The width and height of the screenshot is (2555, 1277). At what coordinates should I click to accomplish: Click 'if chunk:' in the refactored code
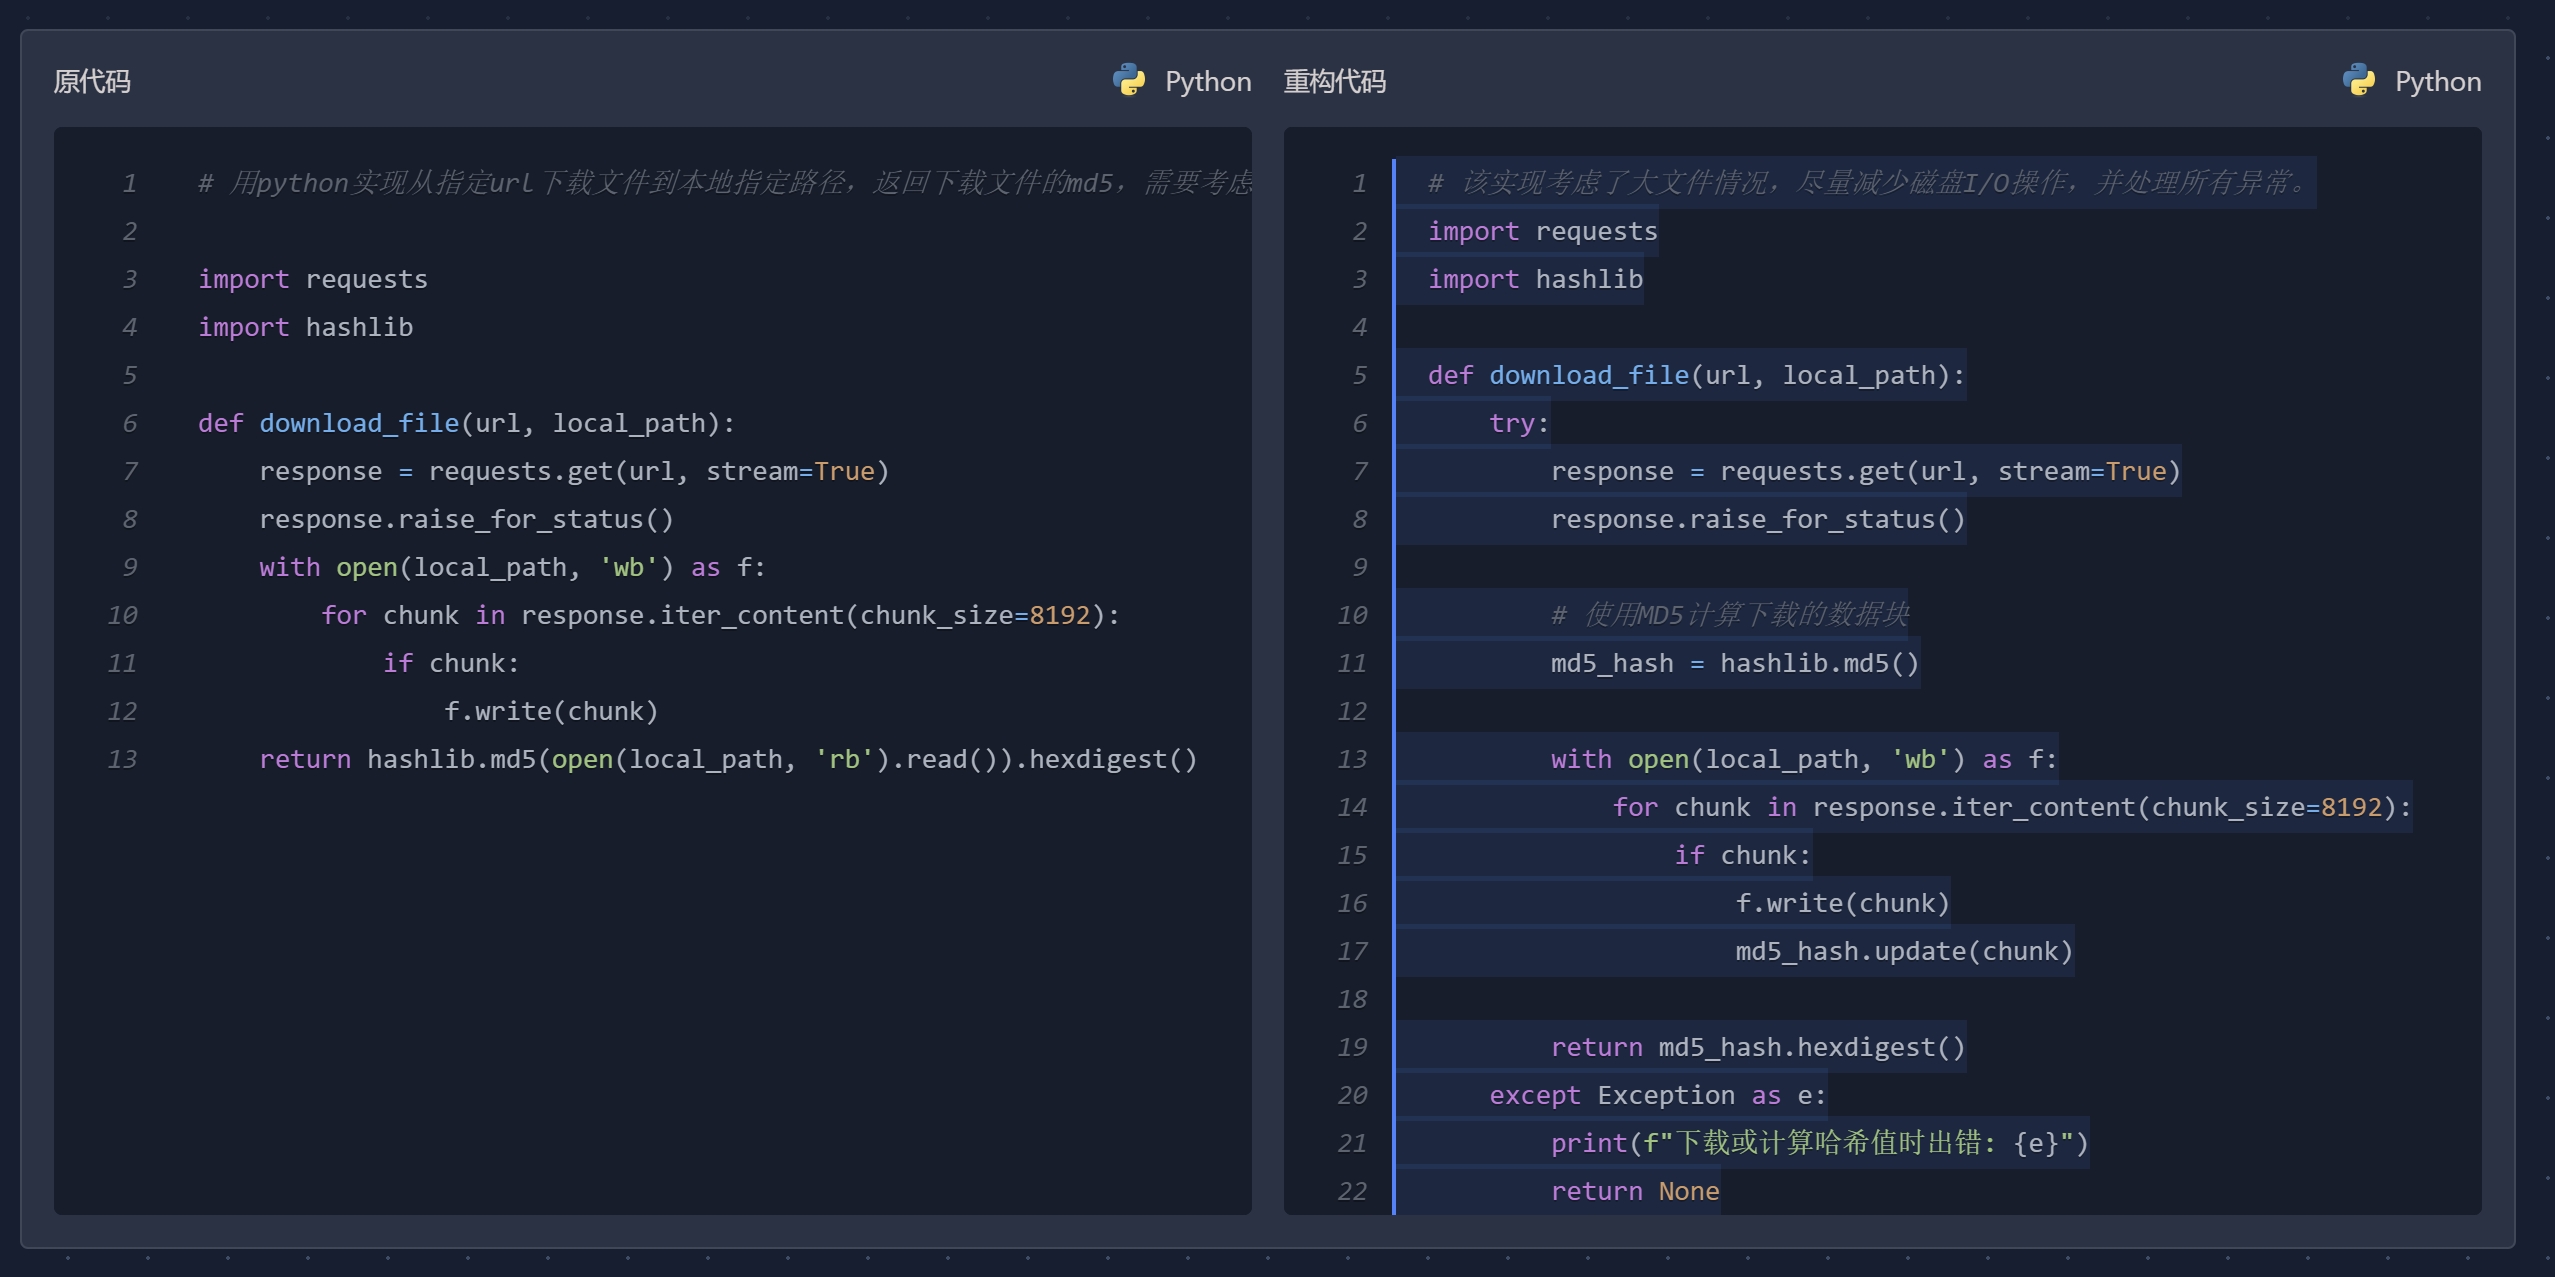coord(1744,855)
